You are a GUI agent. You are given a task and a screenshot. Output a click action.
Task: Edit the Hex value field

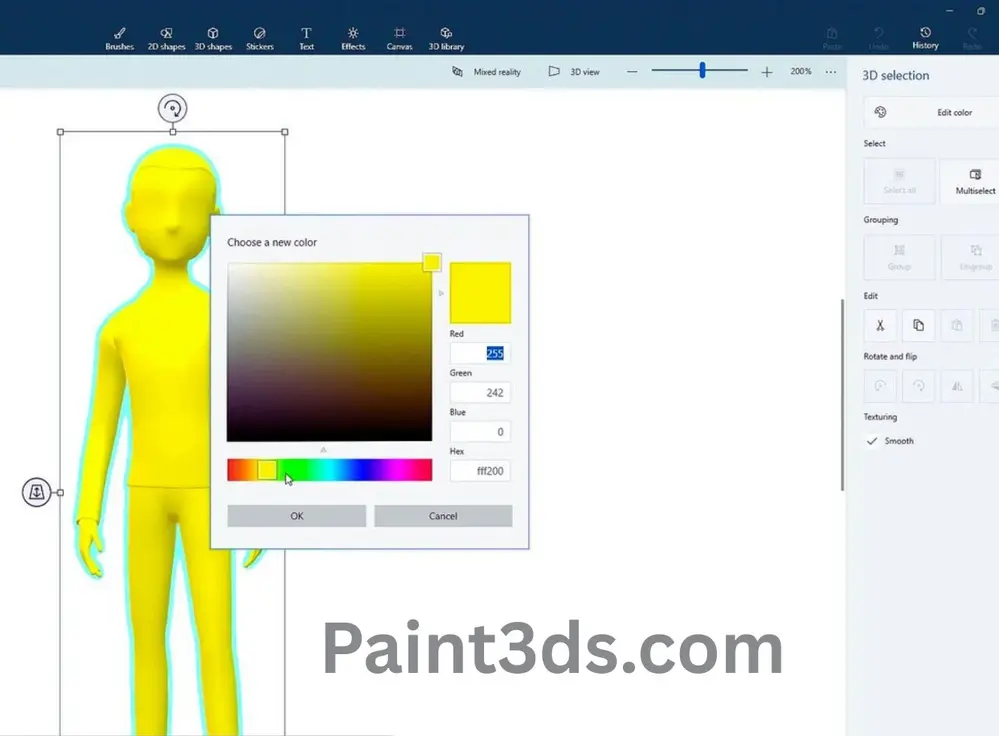(x=480, y=470)
